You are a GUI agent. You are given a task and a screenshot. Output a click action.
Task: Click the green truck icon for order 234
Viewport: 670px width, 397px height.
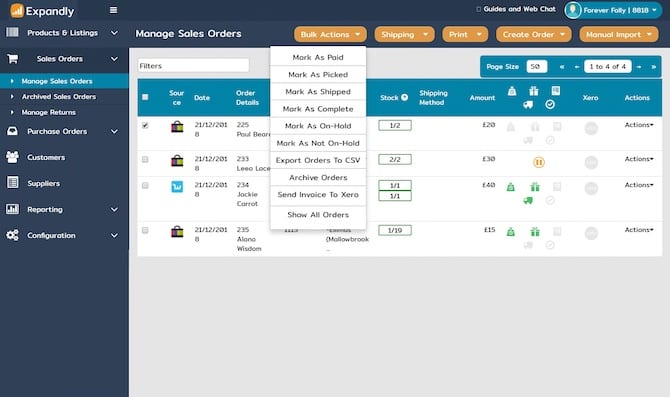click(528, 200)
